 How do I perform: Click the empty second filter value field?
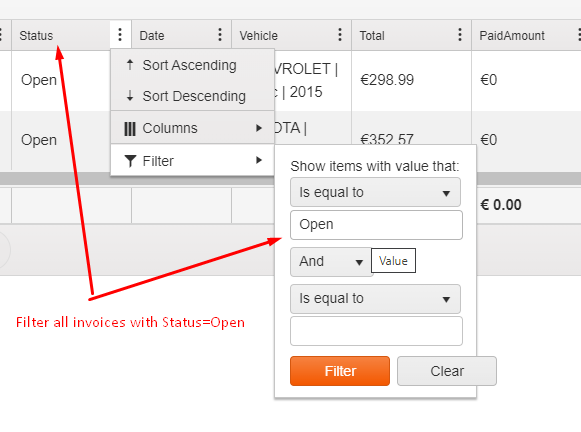tap(376, 331)
